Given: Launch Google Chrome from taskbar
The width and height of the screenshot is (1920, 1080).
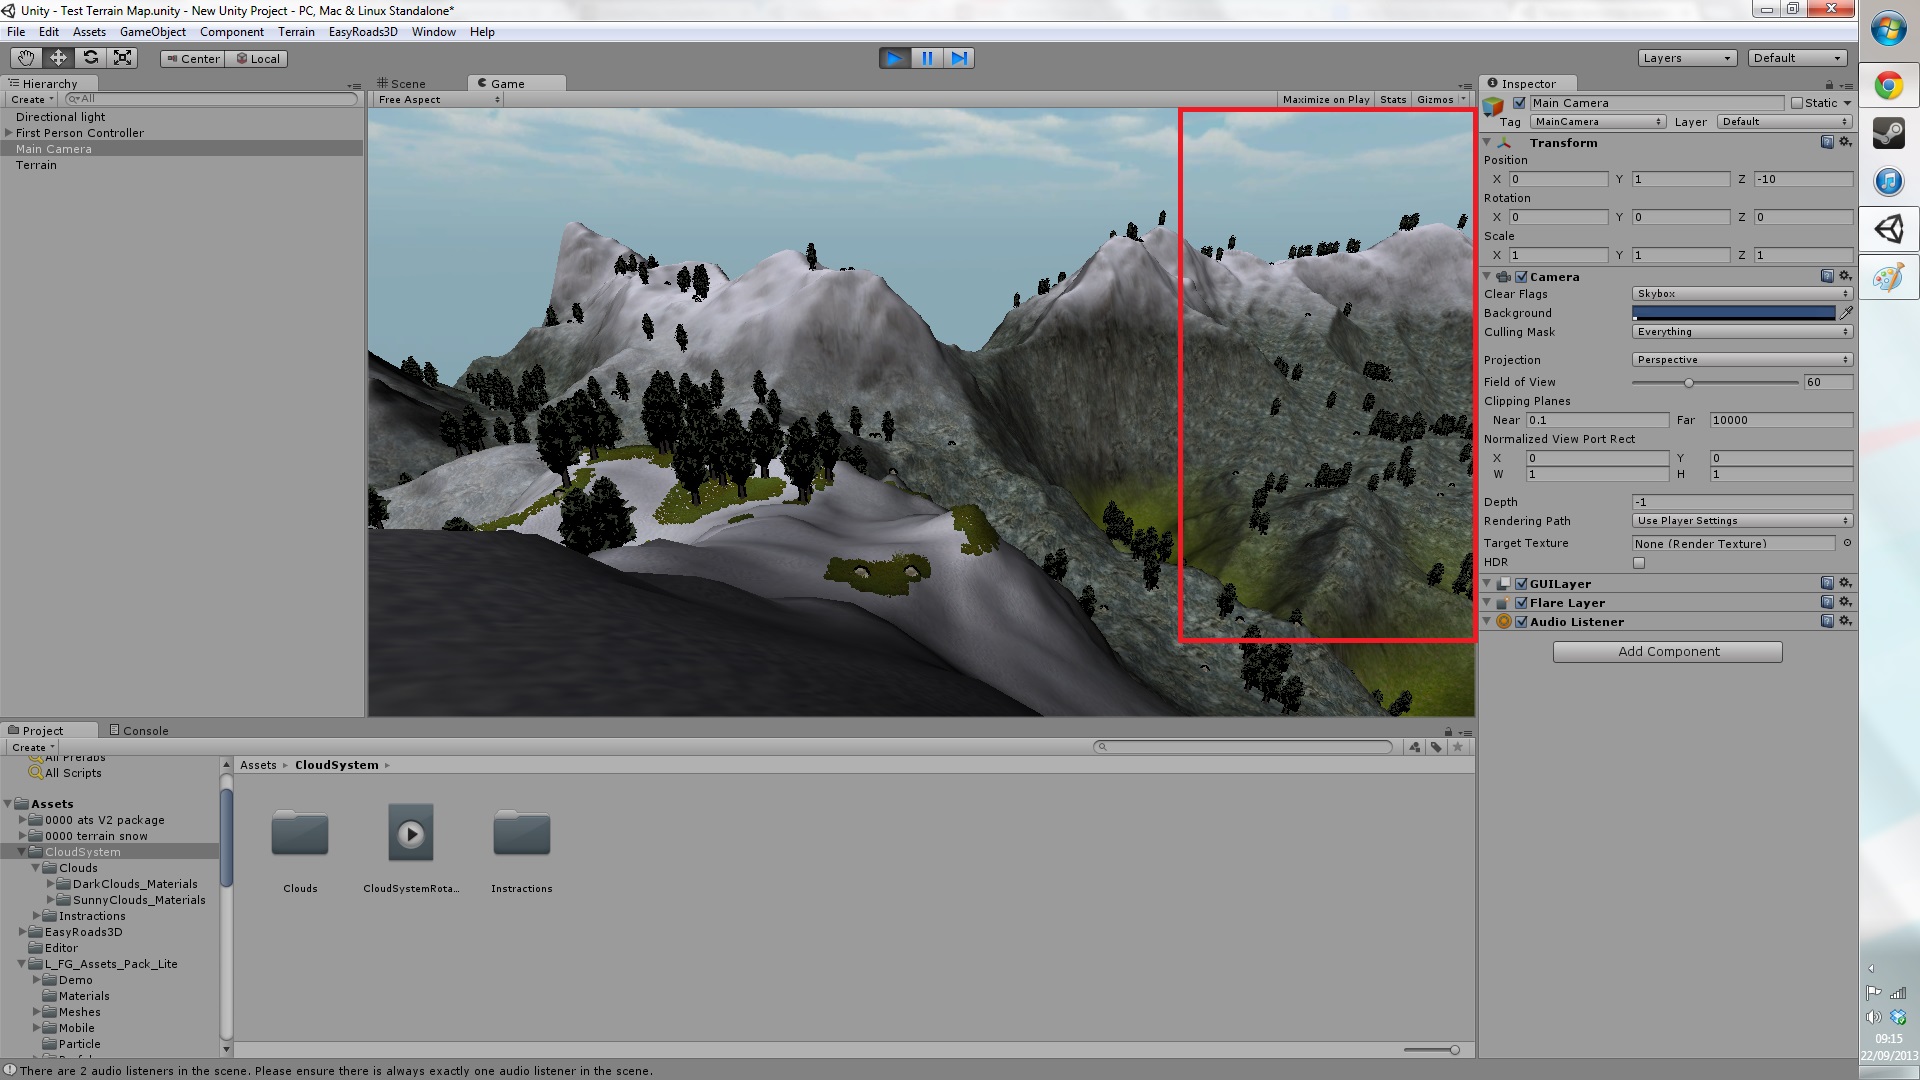Looking at the screenshot, I should tap(1889, 86).
